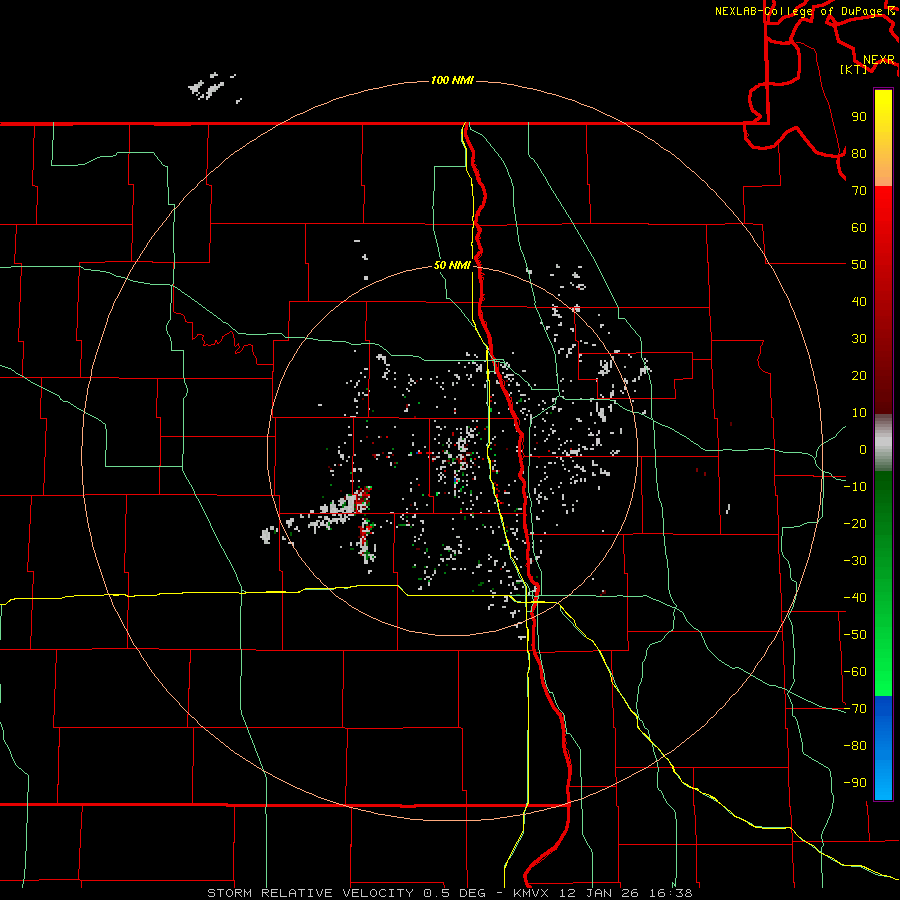Click the positive 30 velocity scale label

click(x=859, y=339)
